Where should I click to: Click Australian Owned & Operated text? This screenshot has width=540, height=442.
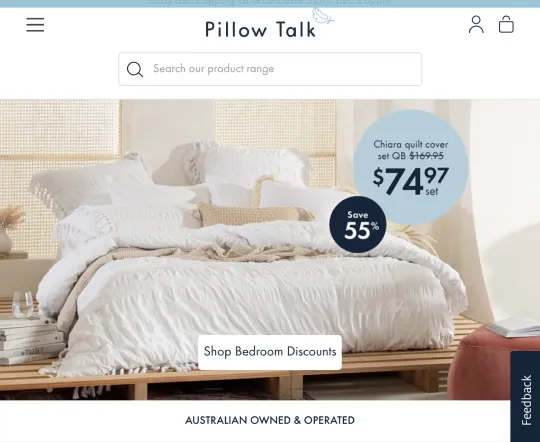[x=270, y=420]
